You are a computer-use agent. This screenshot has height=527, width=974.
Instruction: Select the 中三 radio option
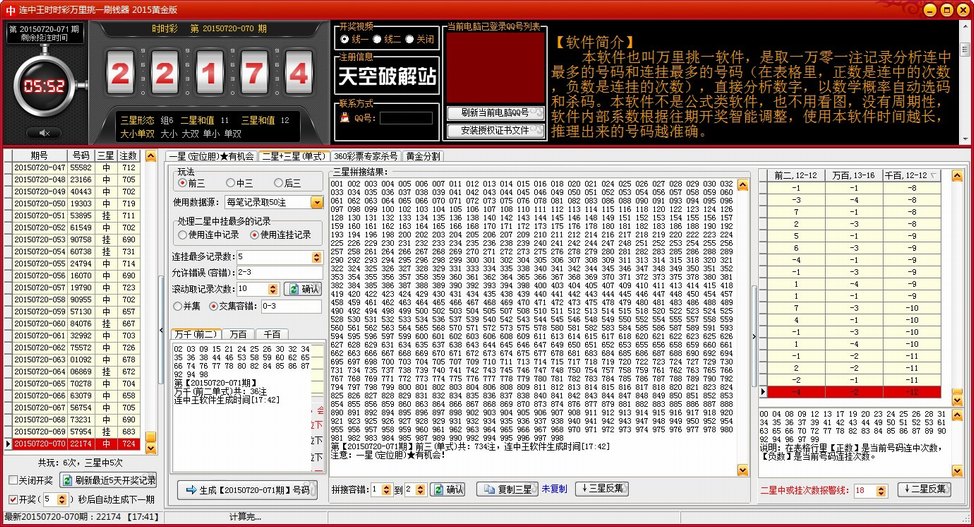click(x=233, y=183)
